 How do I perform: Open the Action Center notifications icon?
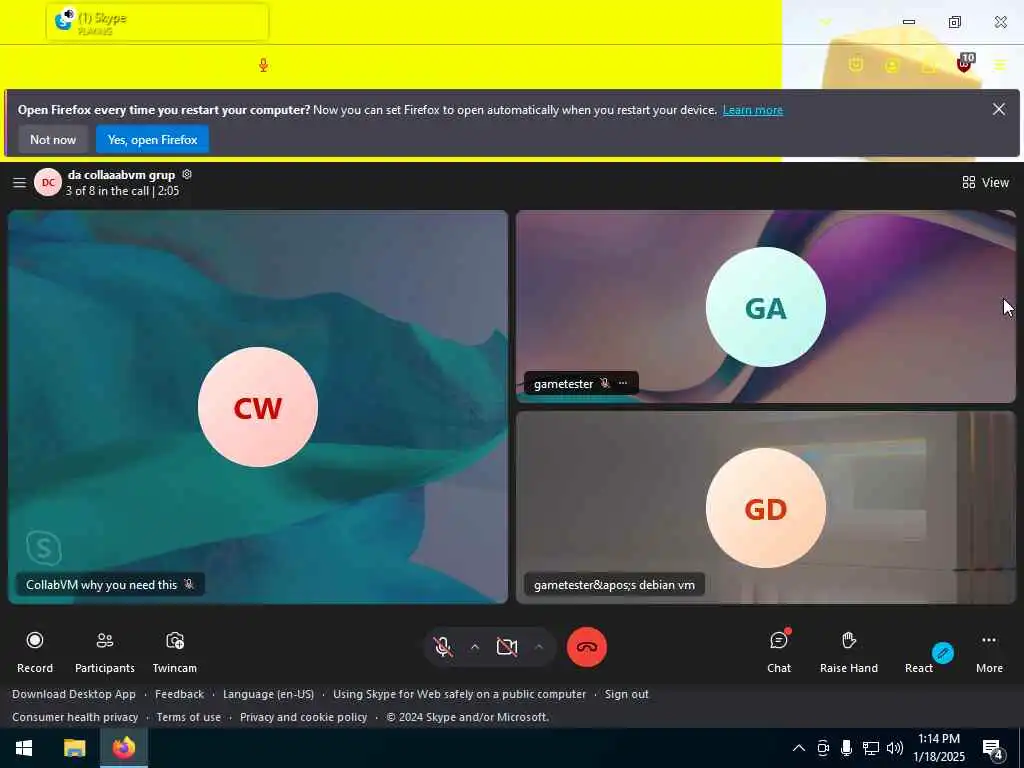pyautogui.click(x=993, y=749)
